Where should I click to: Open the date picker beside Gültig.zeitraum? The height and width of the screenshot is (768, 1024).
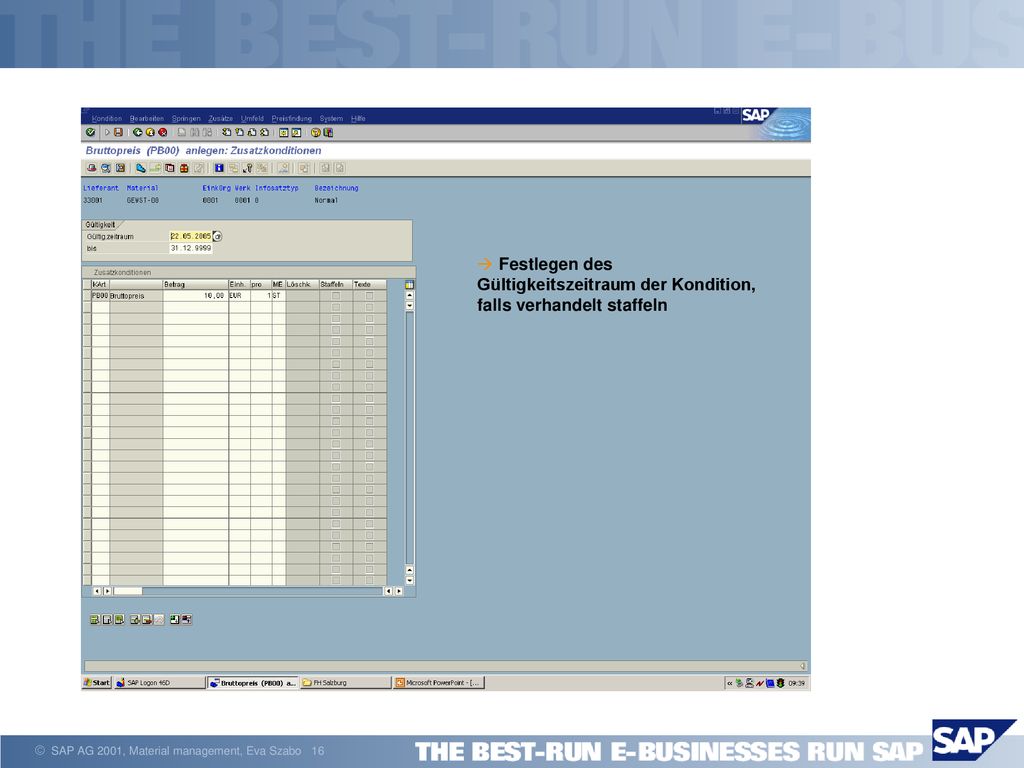pyautogui.click(x=217, y=236)
